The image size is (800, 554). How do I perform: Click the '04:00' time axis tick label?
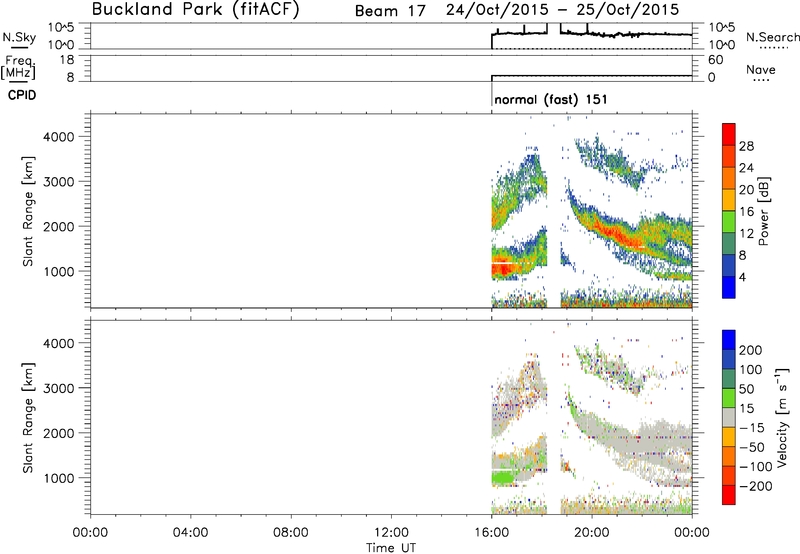point(191,533)
